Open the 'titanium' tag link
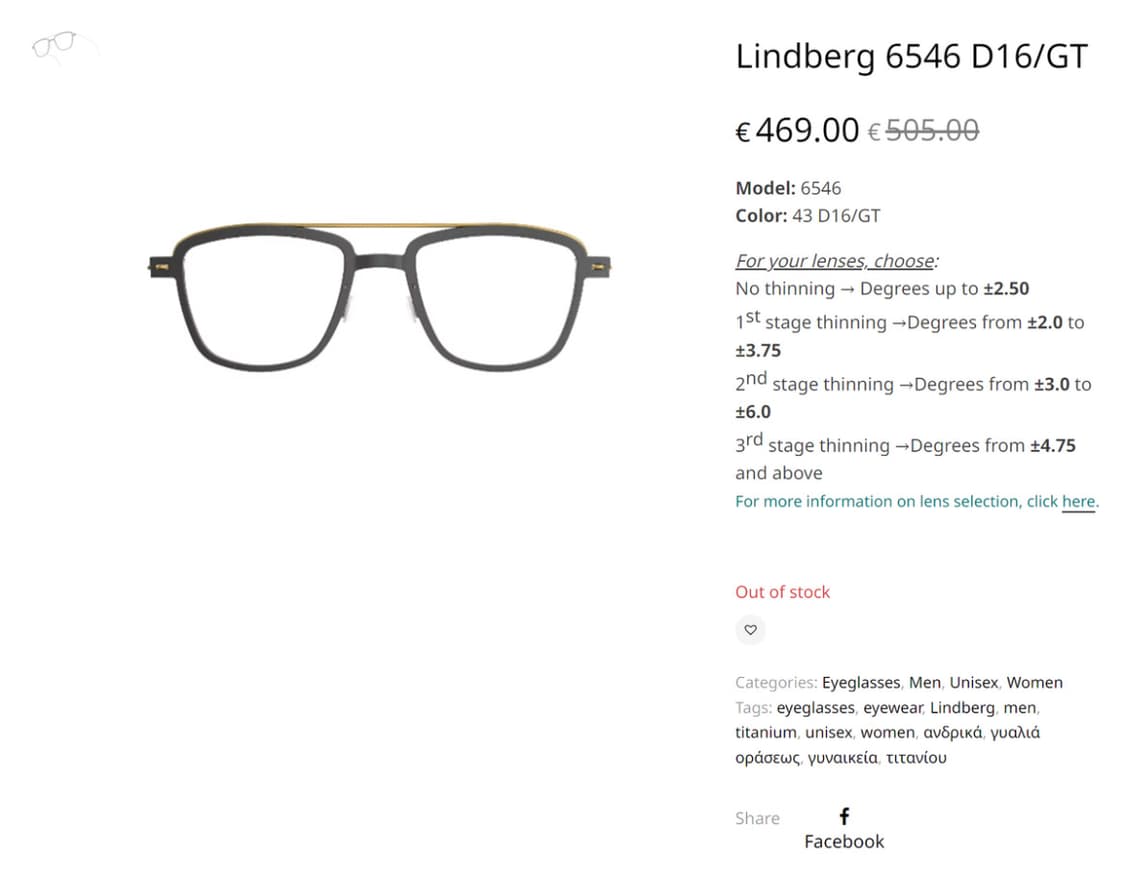The width and height of the screenshot is (1125, 883). [766, 732]
